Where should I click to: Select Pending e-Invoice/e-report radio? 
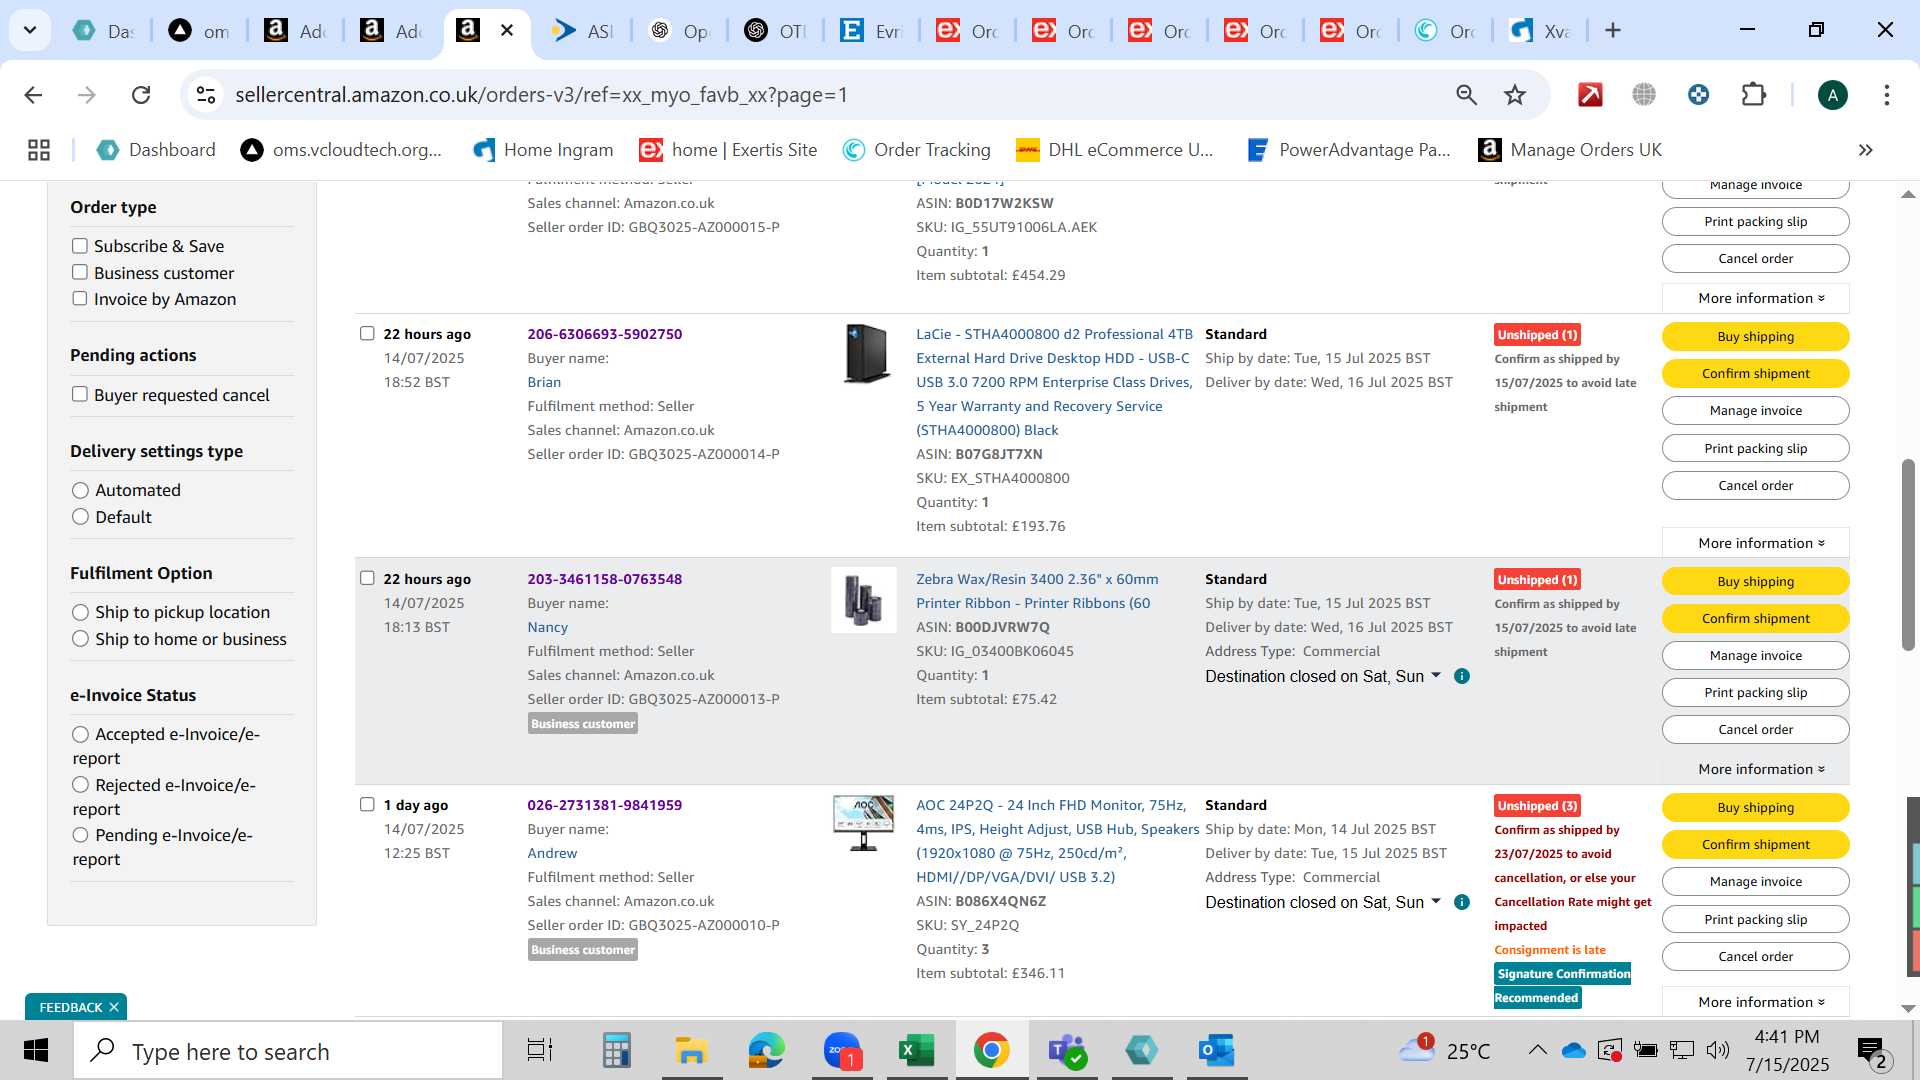[x=81, y=835]
